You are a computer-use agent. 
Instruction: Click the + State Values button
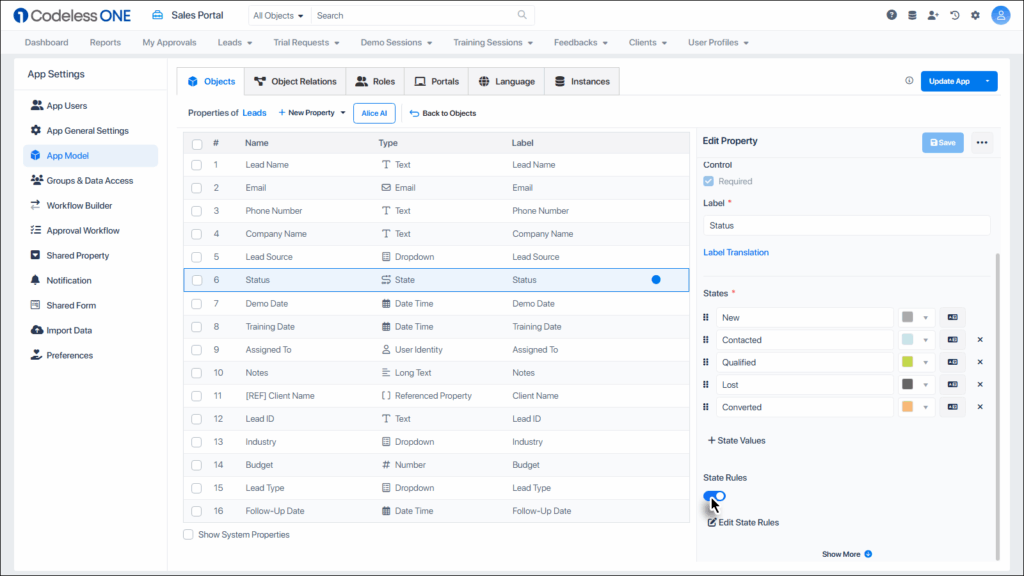coord(738,440)
